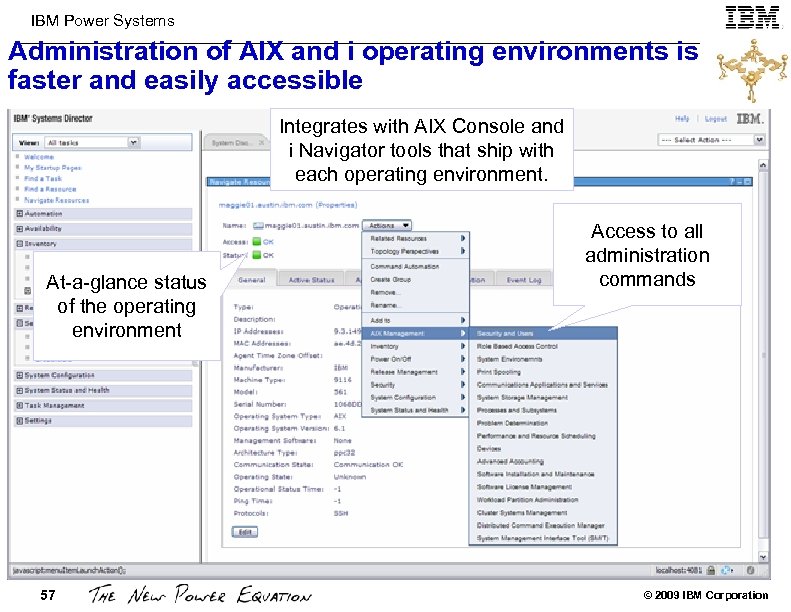Click the Actions dropdown button

(387, 226)
